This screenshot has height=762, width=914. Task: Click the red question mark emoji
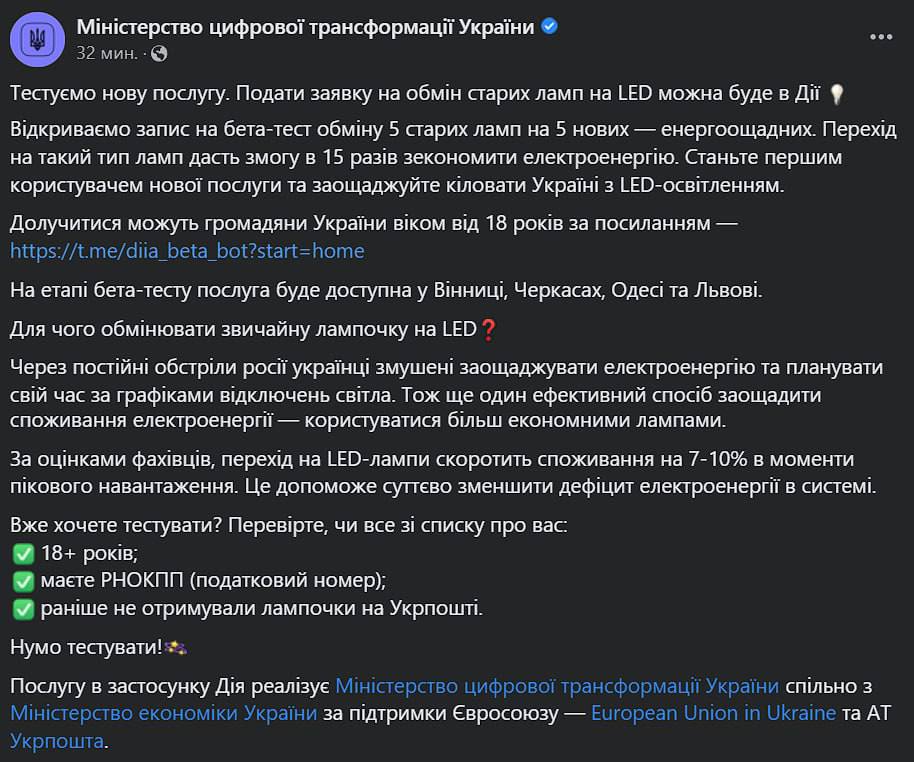(489, 328)
